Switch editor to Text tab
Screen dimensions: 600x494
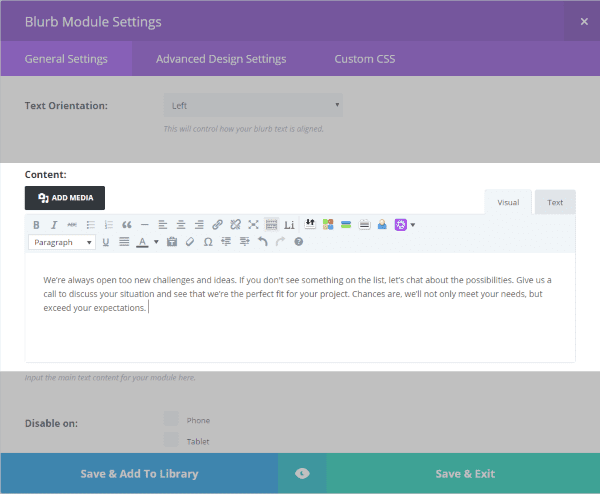555,202
